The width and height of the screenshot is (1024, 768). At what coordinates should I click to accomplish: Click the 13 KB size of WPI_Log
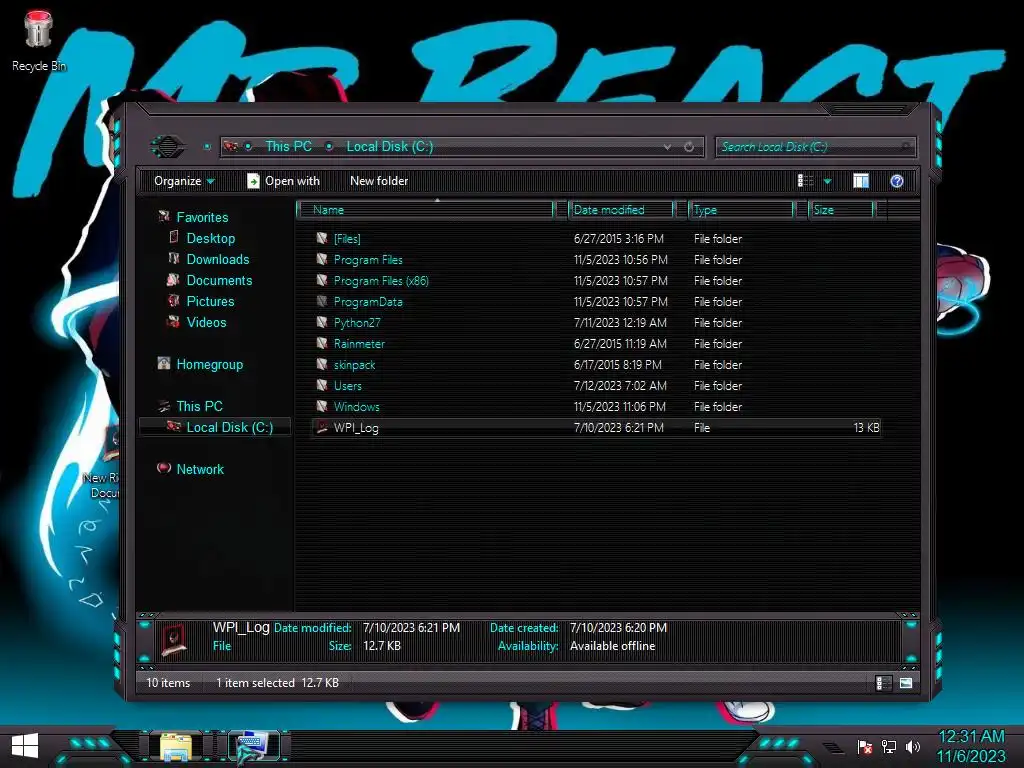tap(866, 427)
